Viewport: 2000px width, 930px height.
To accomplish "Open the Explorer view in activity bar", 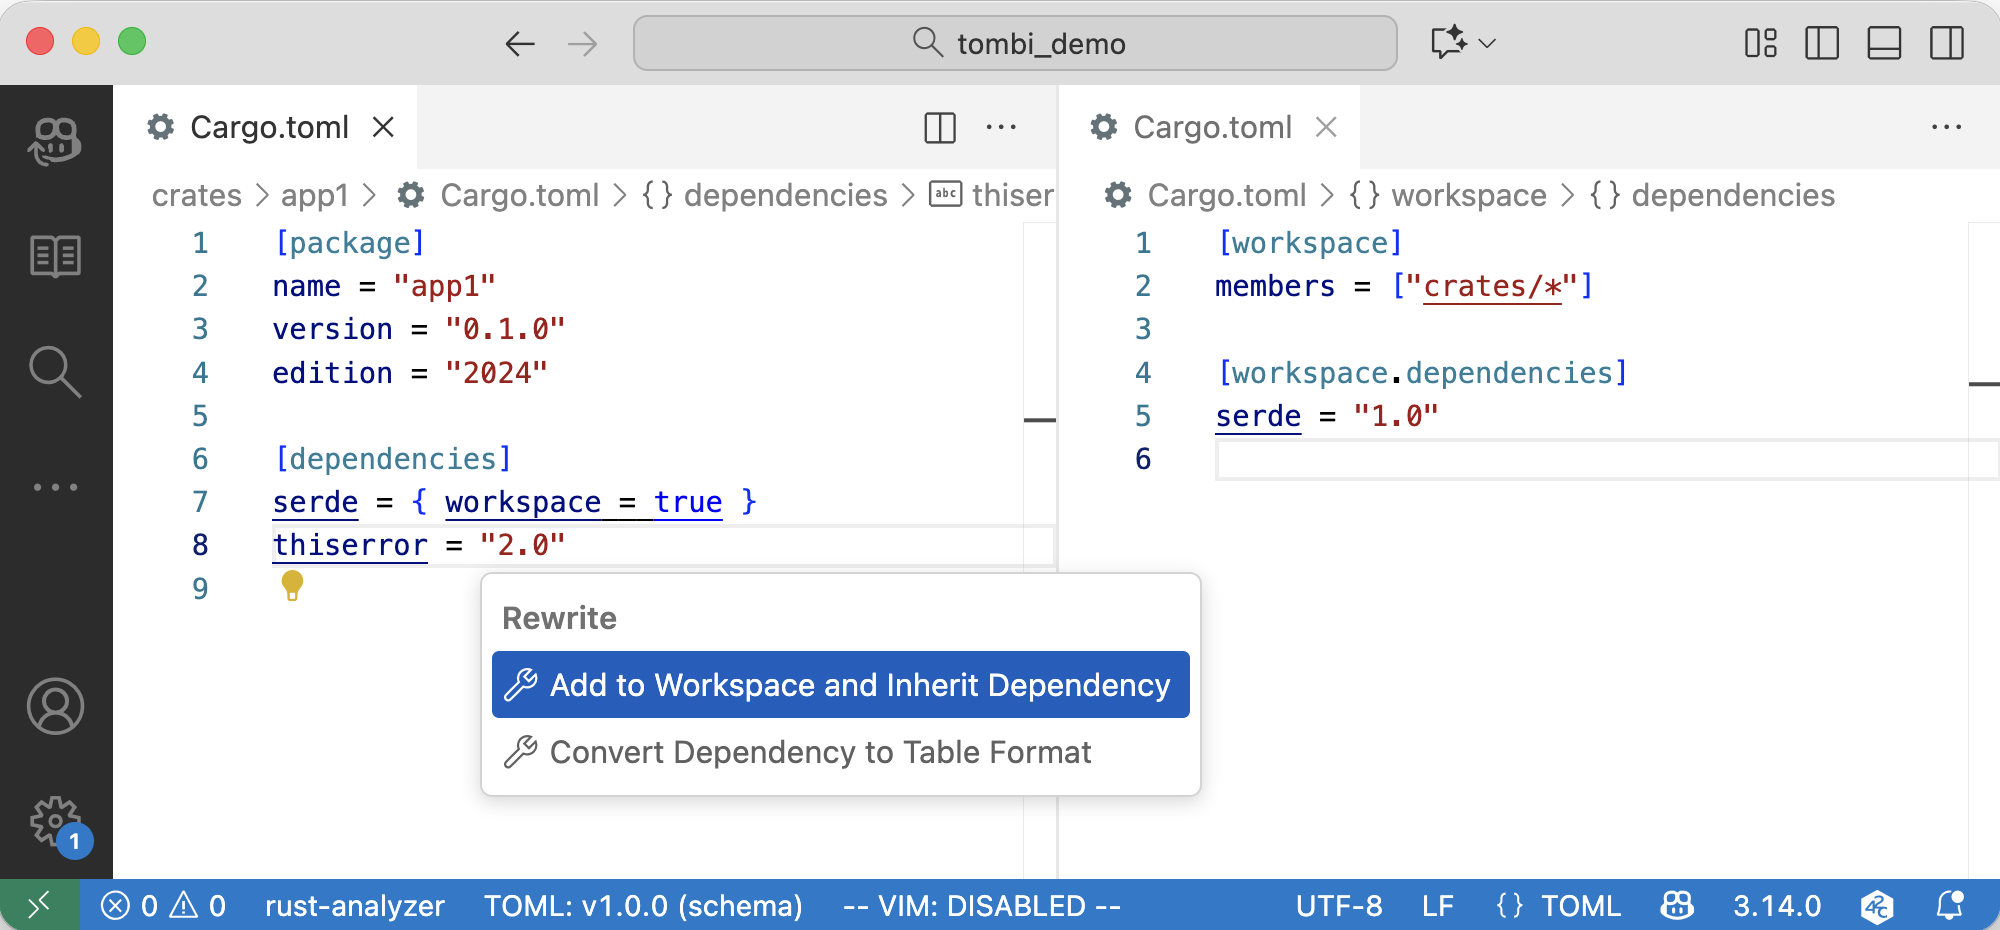I will click(55, 257).
